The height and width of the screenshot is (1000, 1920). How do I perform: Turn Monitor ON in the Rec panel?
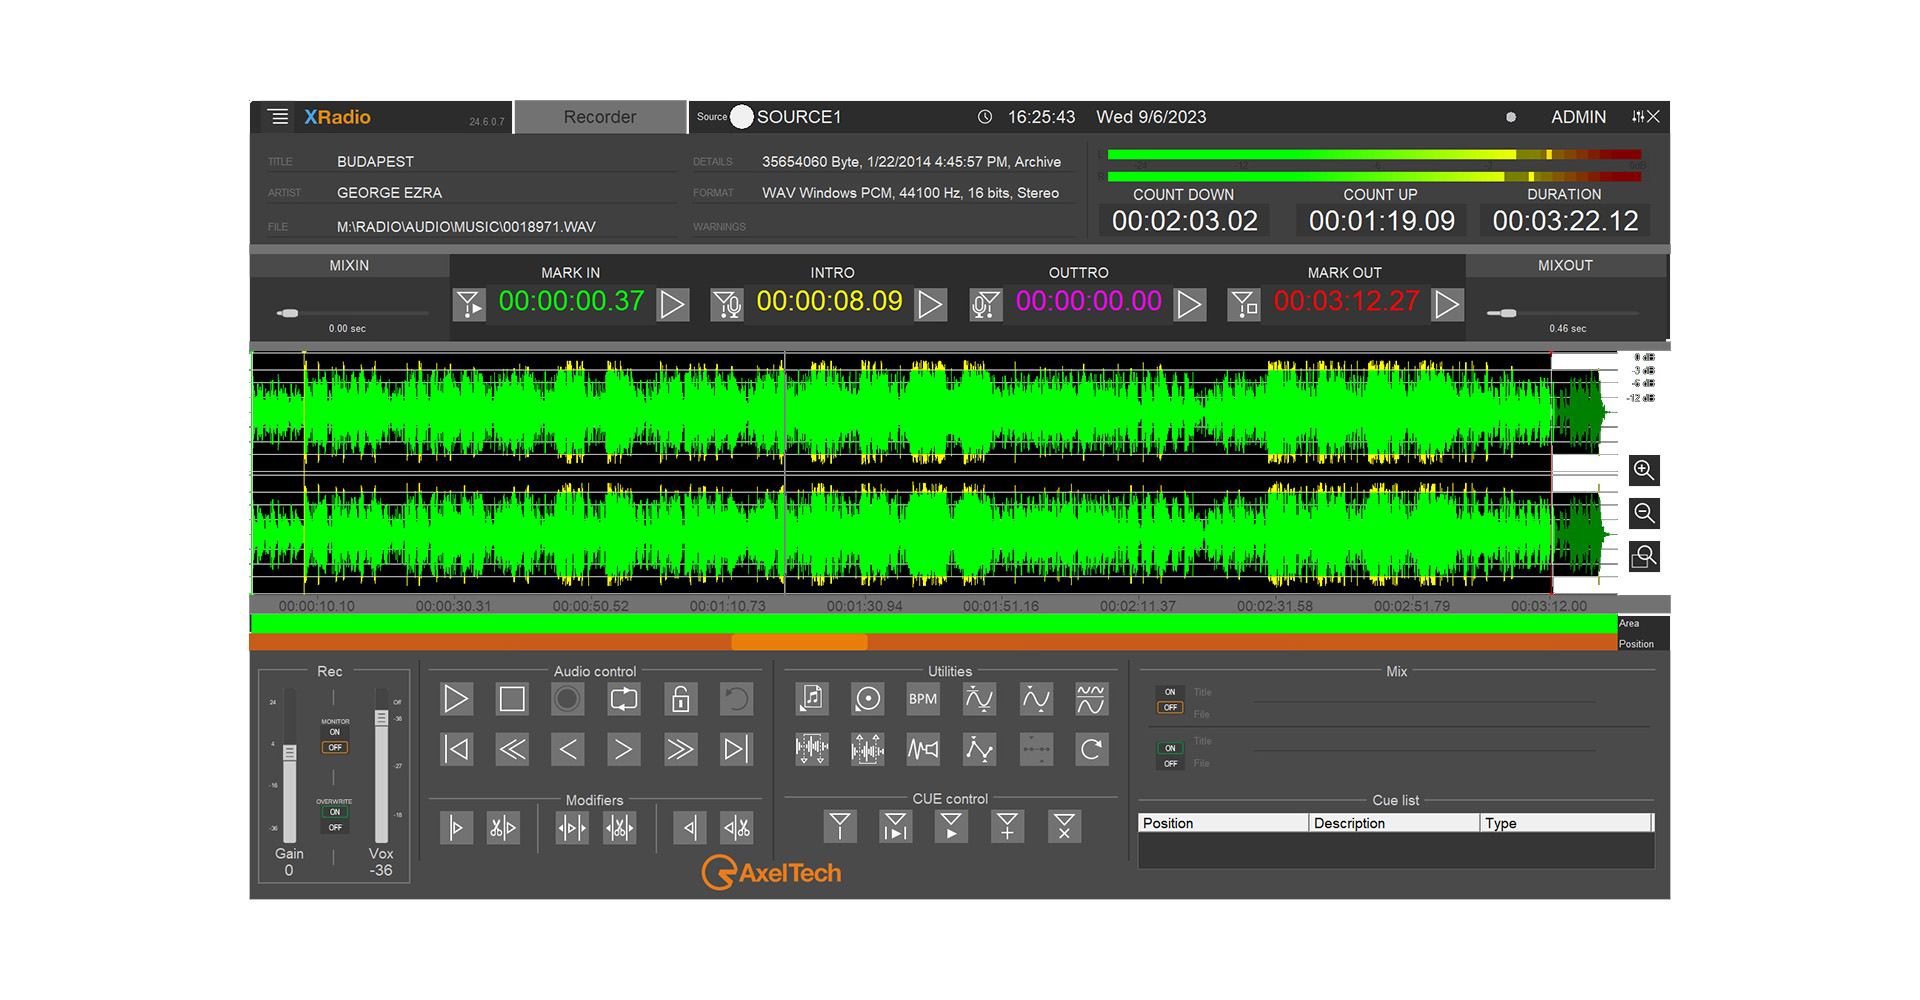point(335,732)
